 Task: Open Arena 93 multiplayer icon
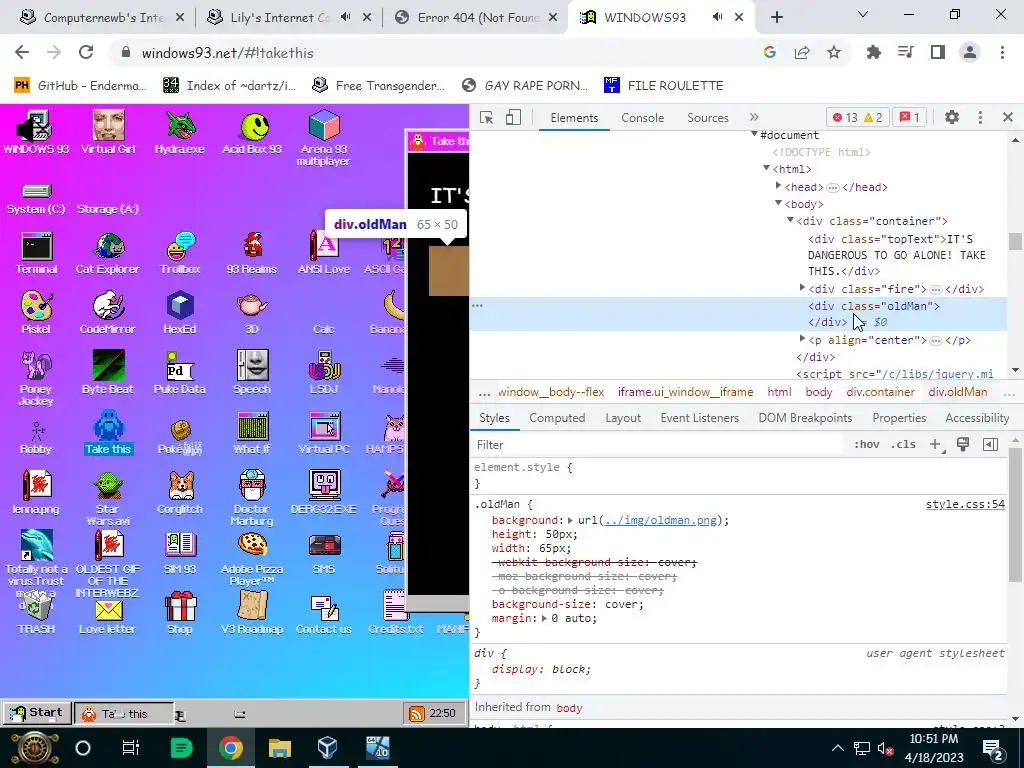[x=324, y=138]
